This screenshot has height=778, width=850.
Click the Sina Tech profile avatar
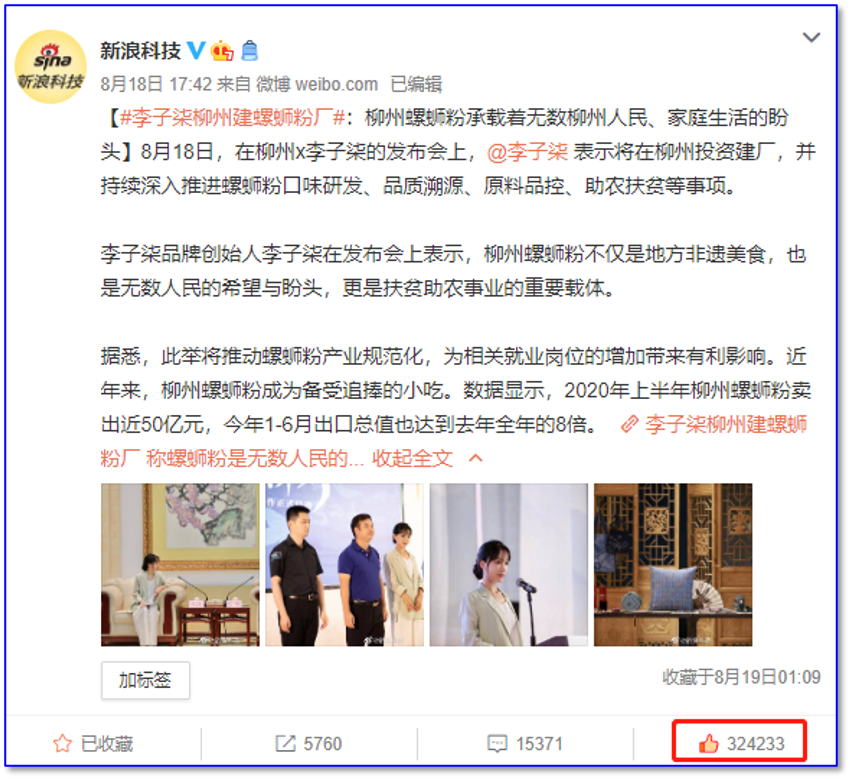(x=50, y=67)
